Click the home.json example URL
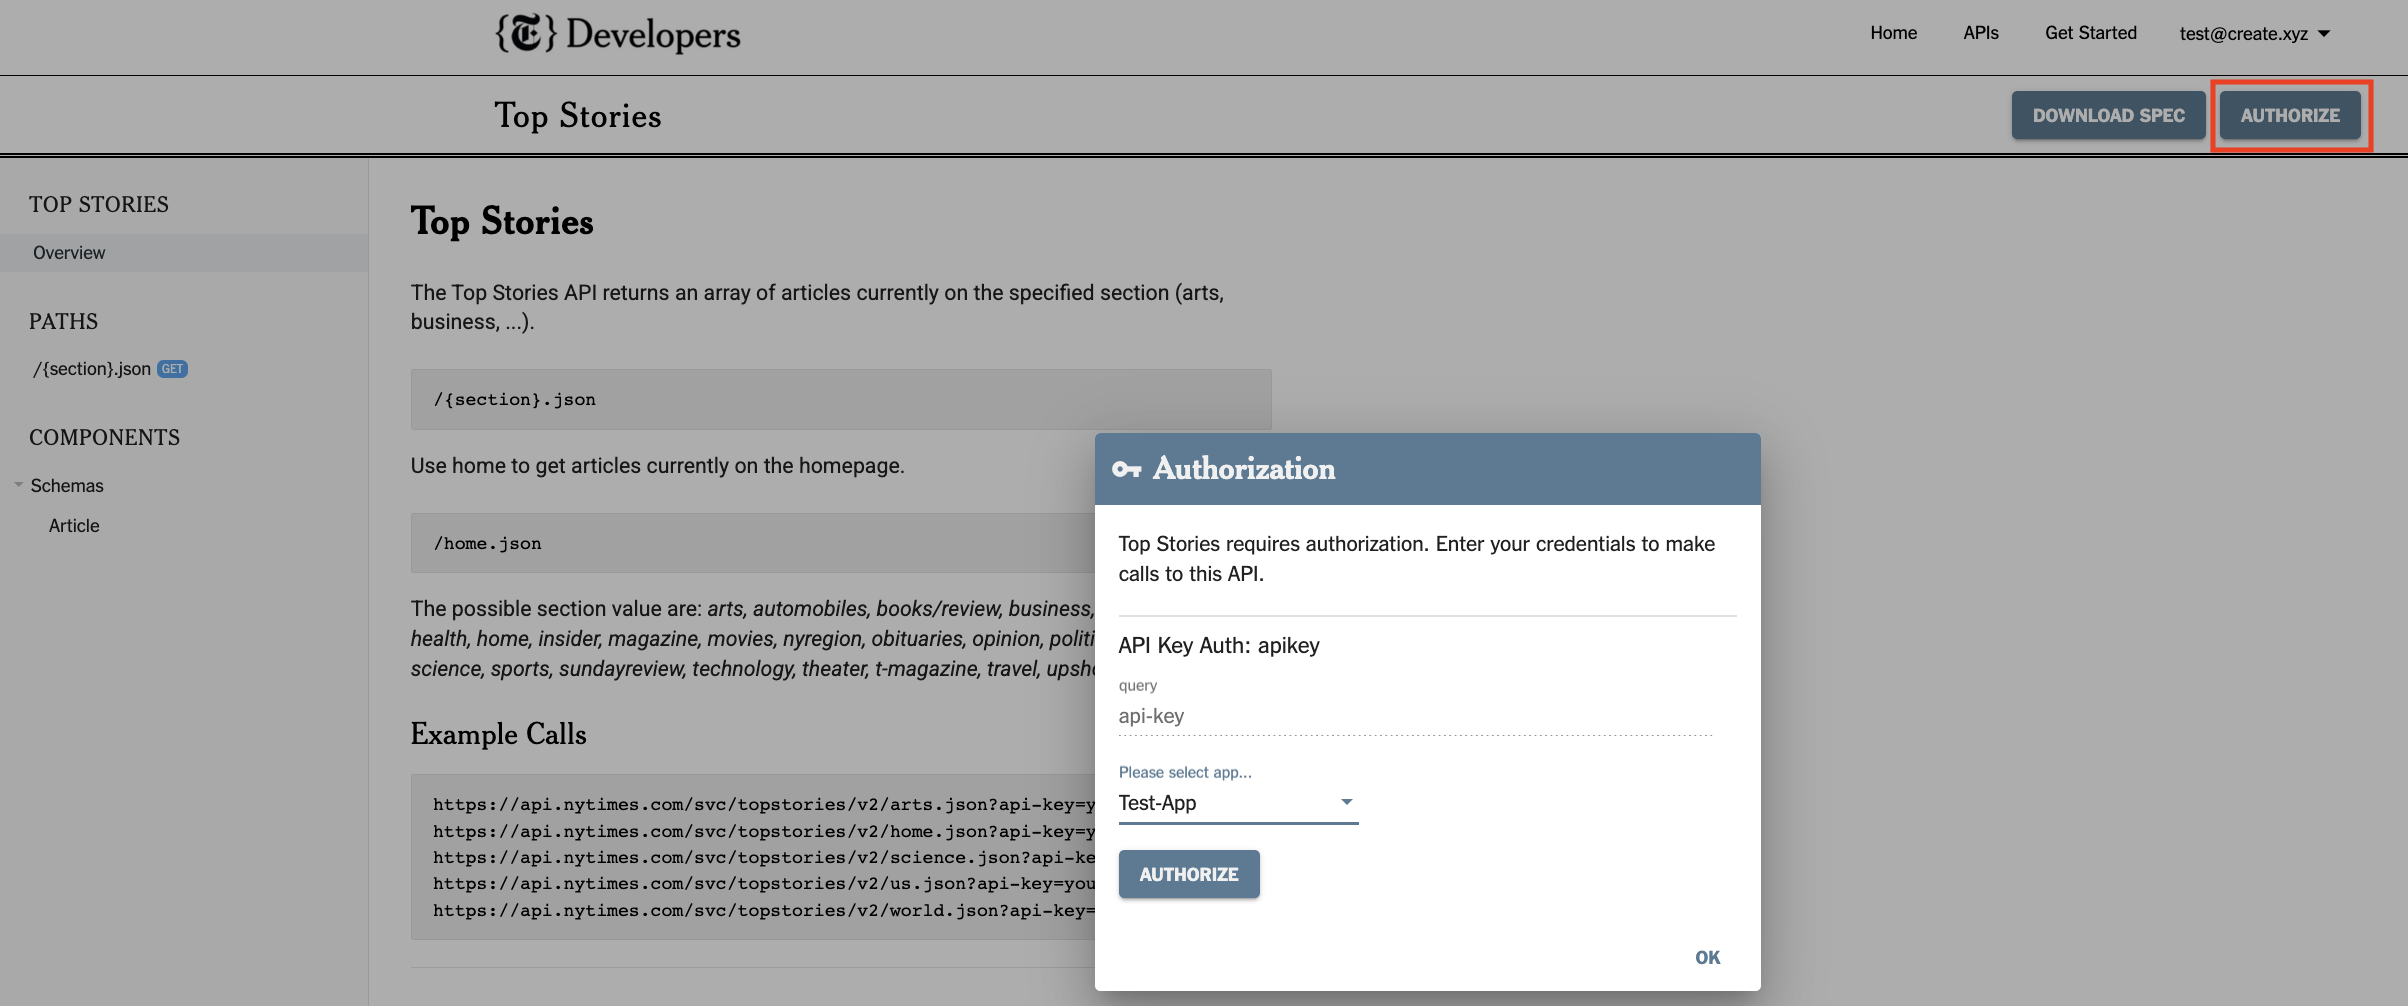The image size is (2408, 1006). tap(764, 831)
